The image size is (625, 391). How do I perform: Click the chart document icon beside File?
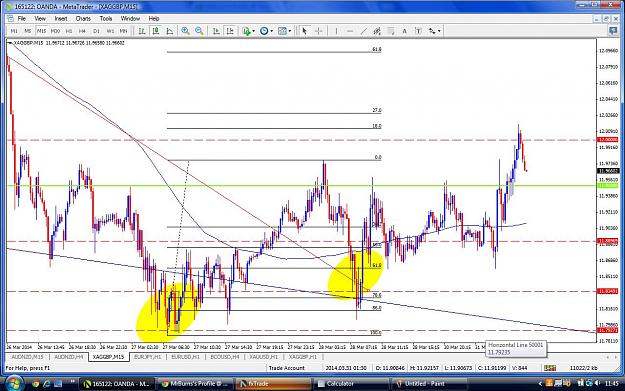pos(10,18)
